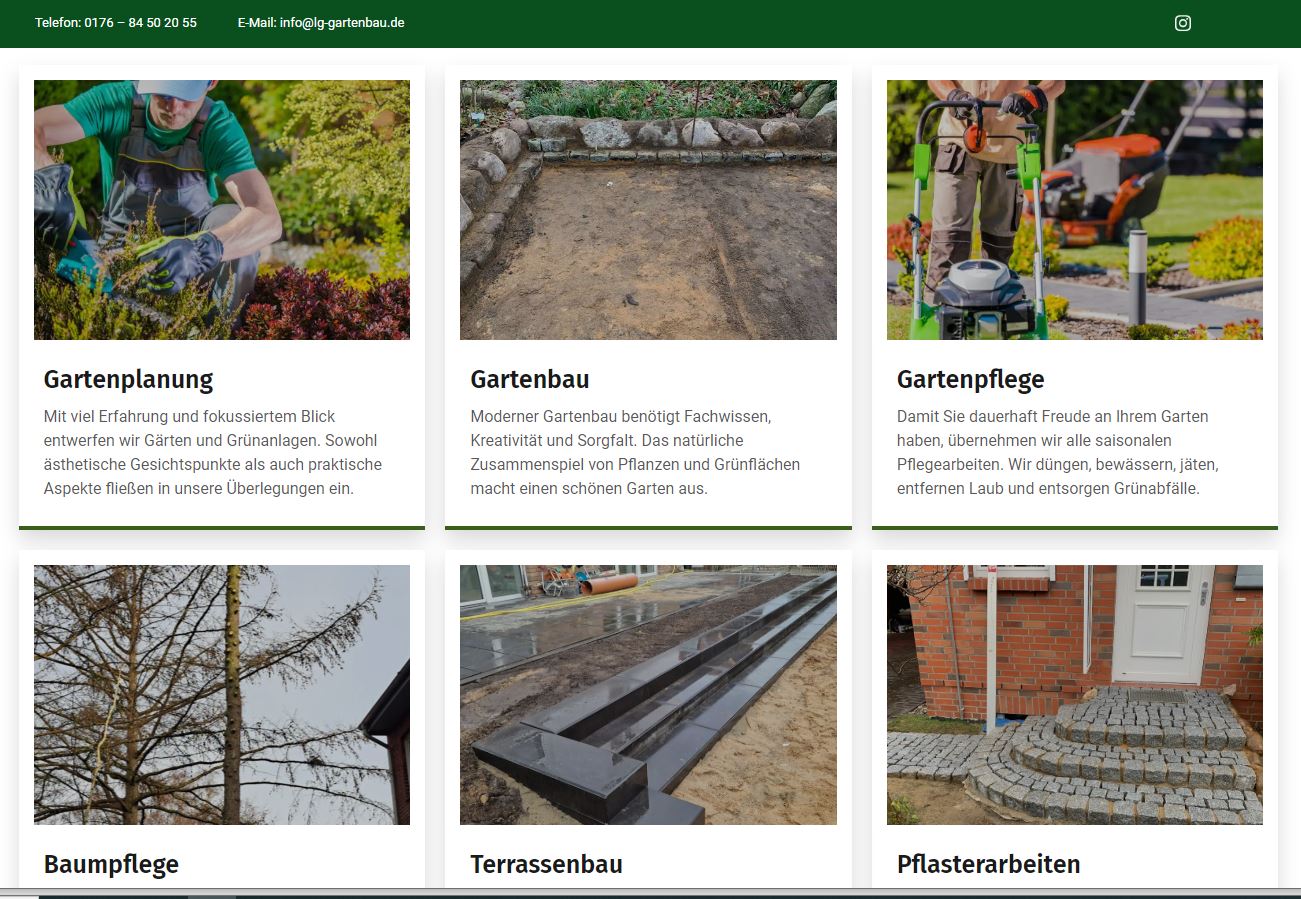Open the Terrassenbau black stone steps photo

pos(648,695)
